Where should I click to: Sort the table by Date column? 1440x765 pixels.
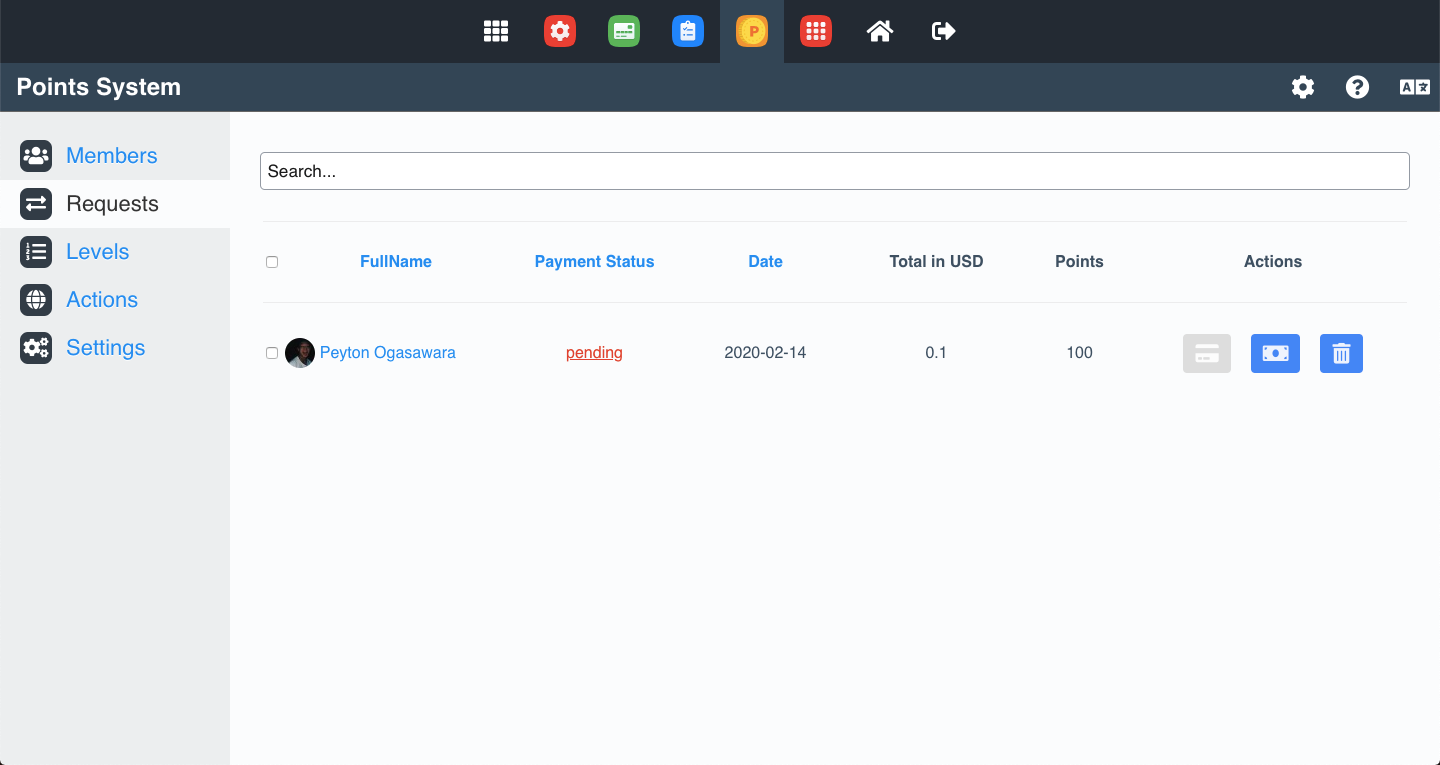pos(765,262)
